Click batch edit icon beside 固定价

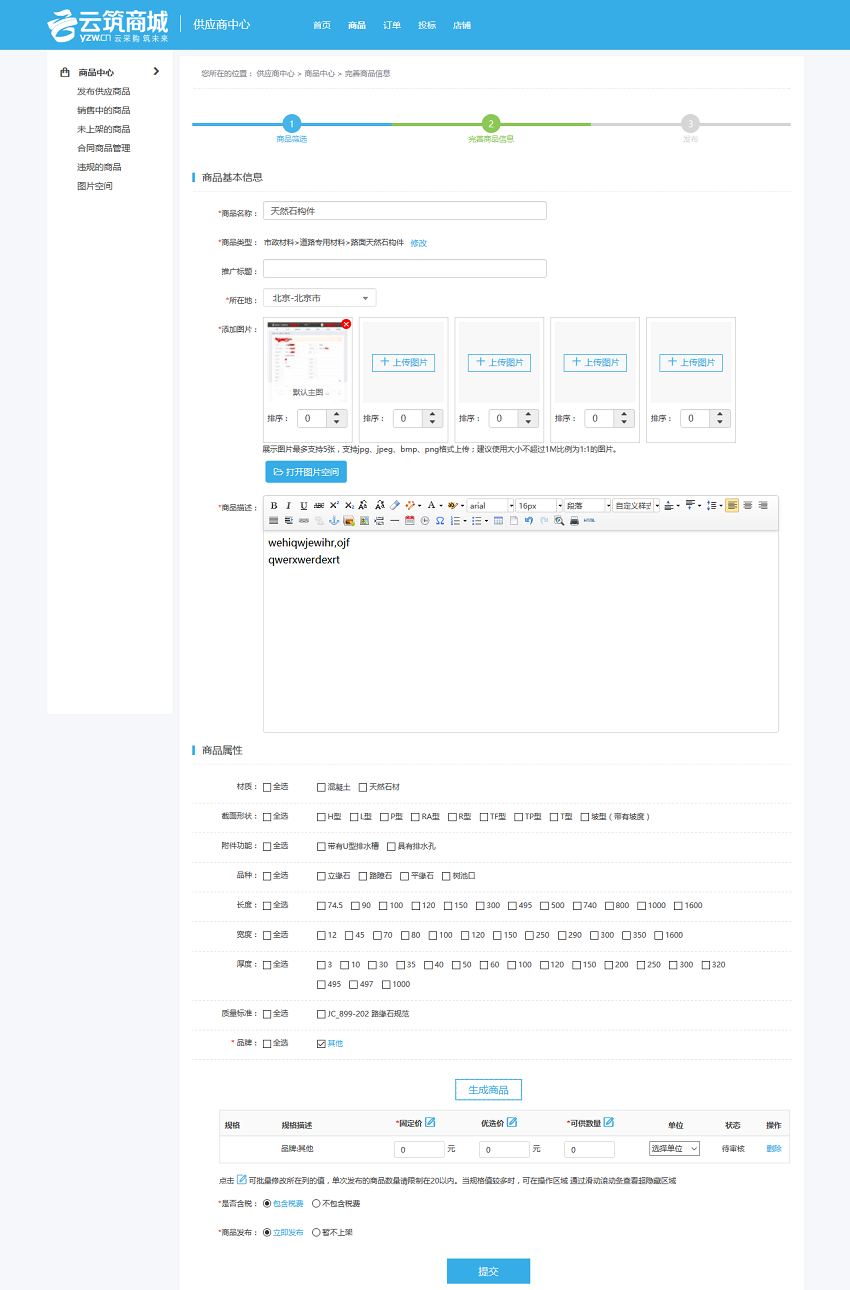pos(430,1123)
